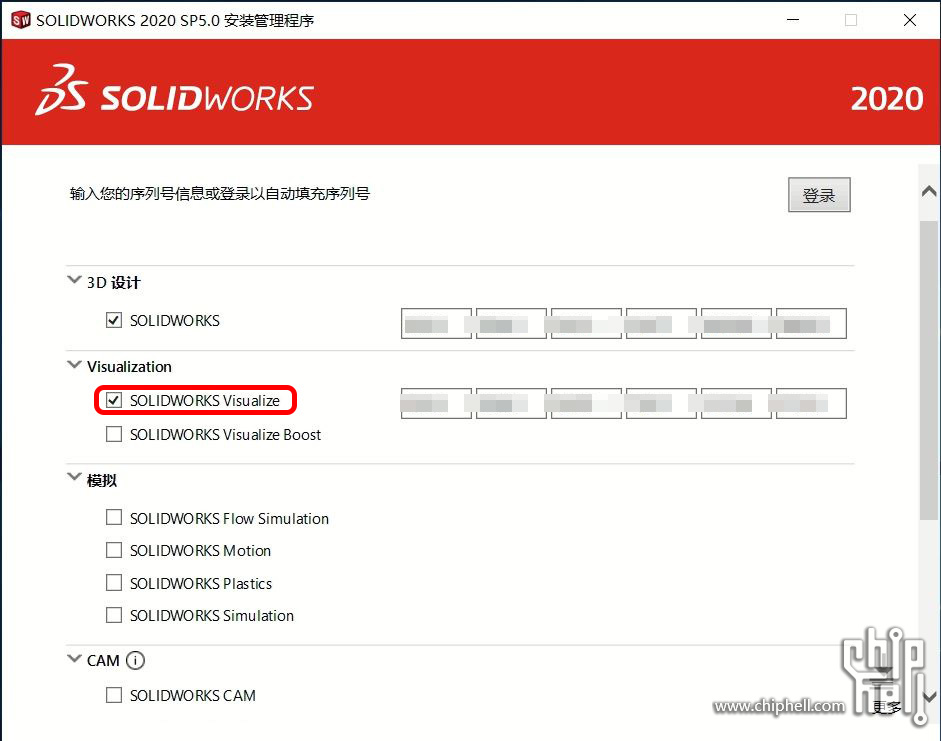Check the SOLIDWORKS Plastics option
Image resolution: width=941 pixels, height=741 pixels.
[114, 583]
